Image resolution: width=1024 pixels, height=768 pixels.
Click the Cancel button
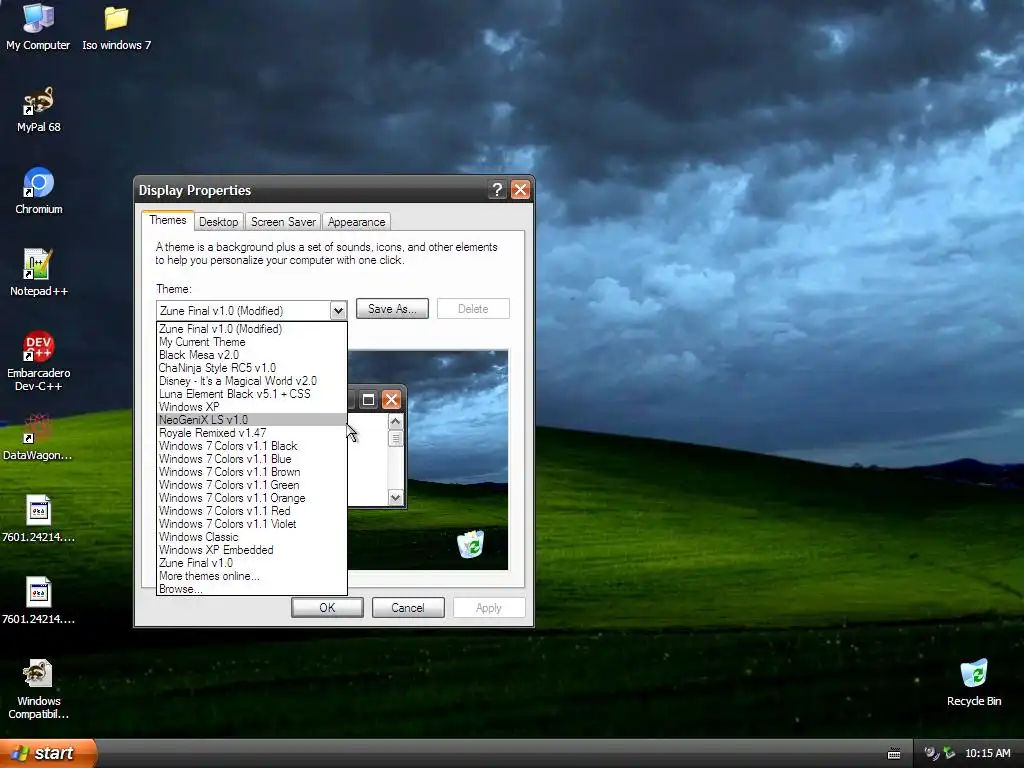tap(408, 608)
